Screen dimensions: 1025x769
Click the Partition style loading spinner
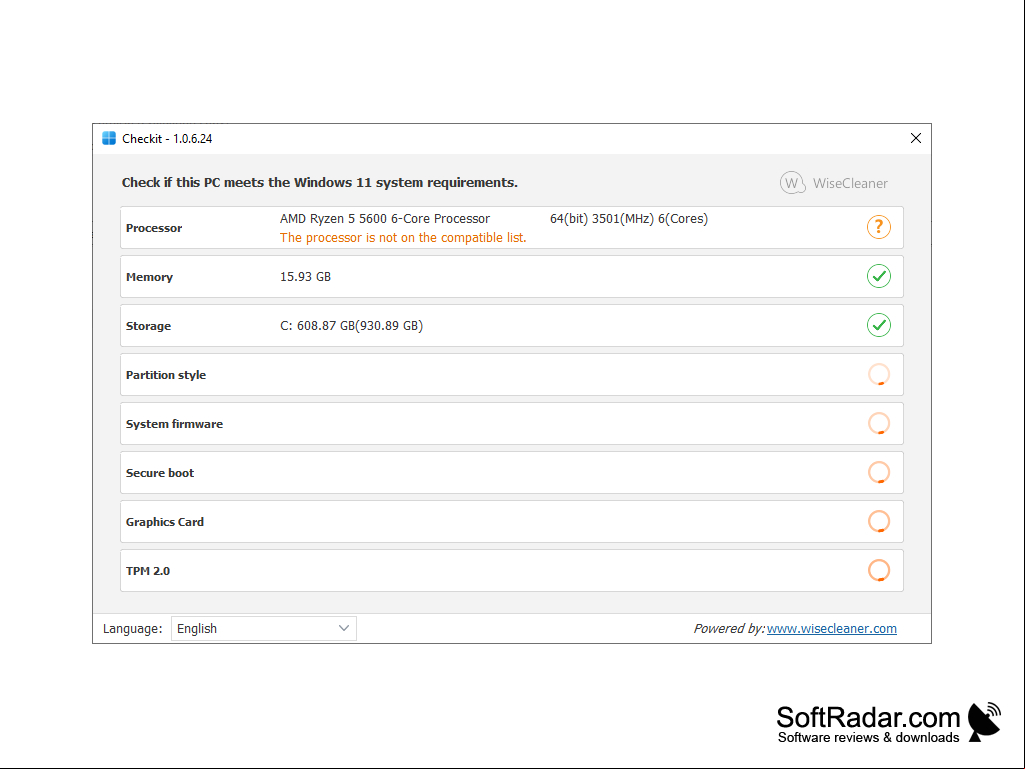click(x=879, y=375)
